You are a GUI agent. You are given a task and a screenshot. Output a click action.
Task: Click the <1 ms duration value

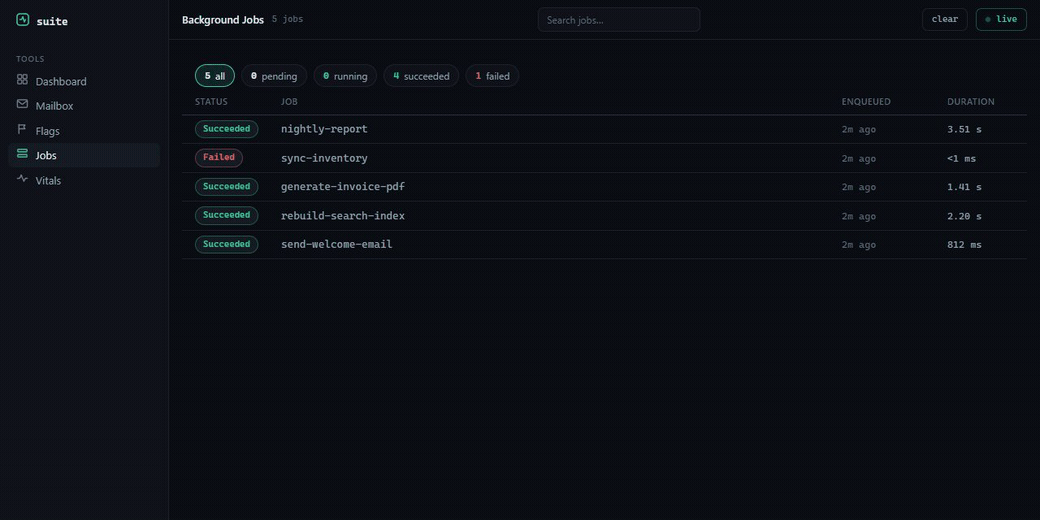962,159
